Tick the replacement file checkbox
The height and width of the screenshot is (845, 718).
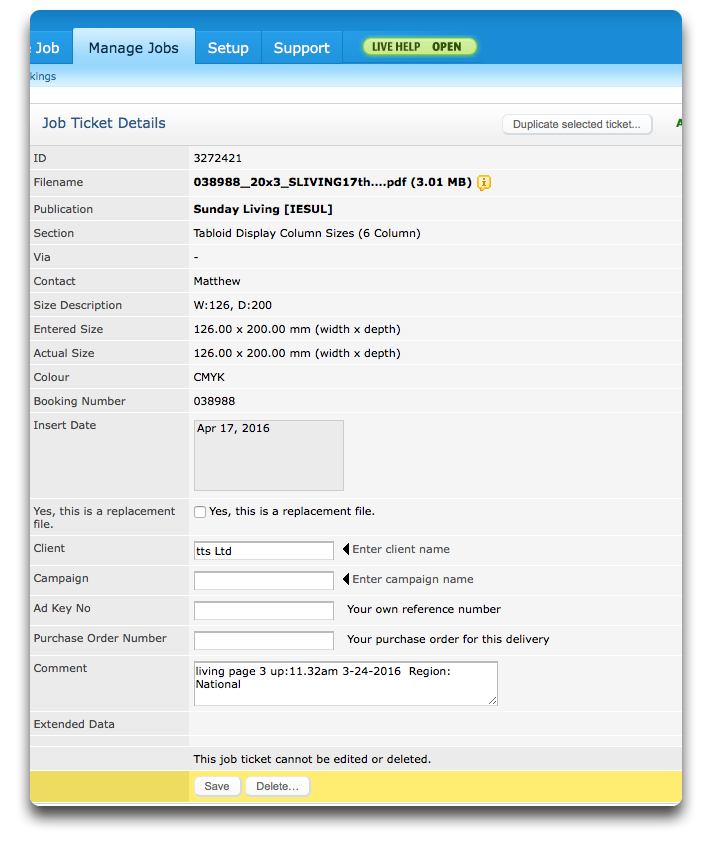pos(200,512)
